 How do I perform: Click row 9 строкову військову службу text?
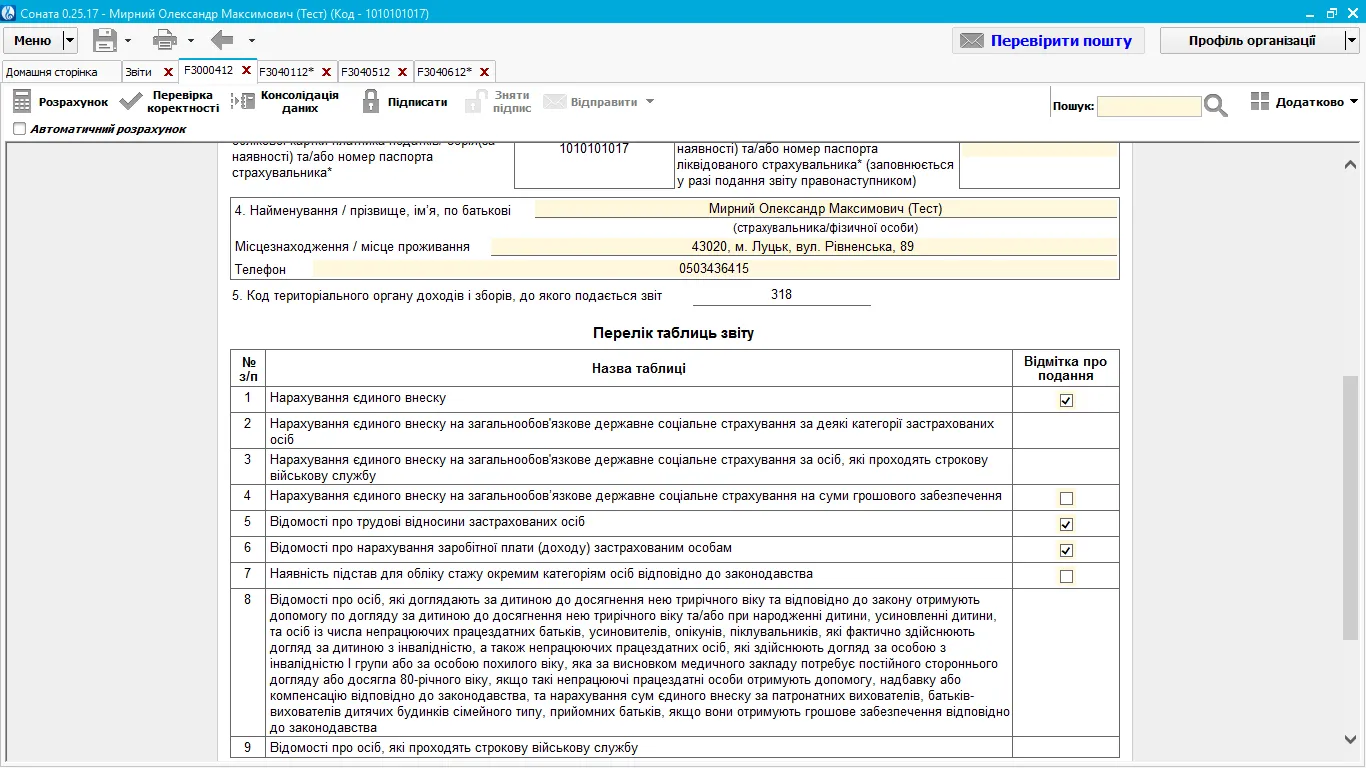pos(454,748)
